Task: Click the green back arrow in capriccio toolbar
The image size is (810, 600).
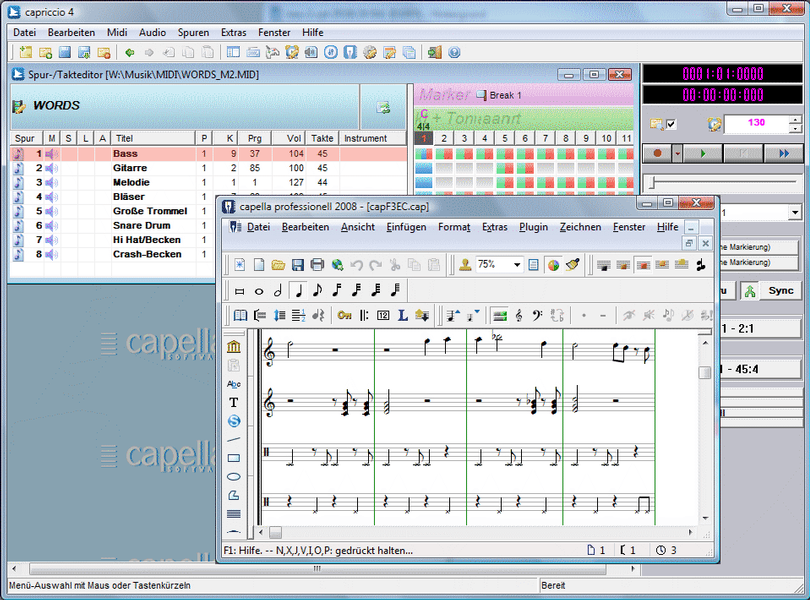Action: click(130, 52)
